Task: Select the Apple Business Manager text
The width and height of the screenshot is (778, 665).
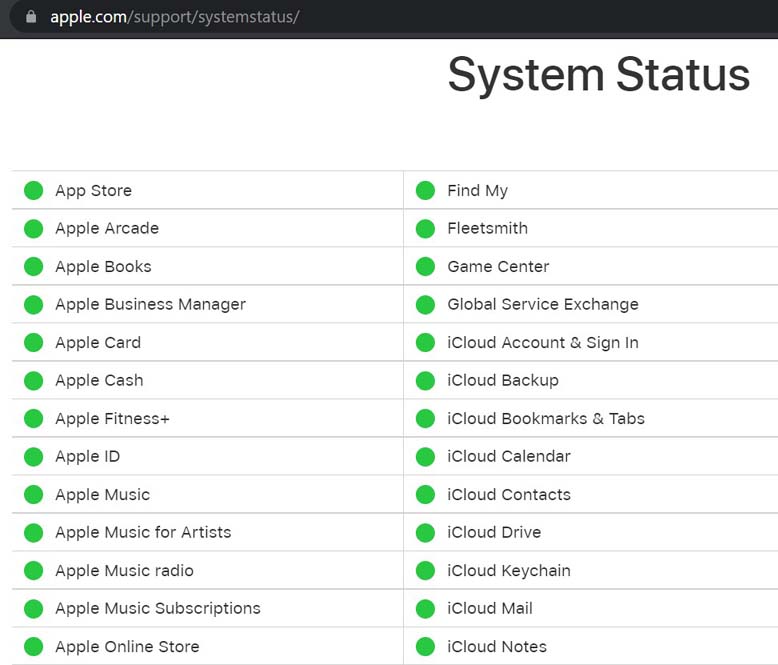Action: point(150,304)
